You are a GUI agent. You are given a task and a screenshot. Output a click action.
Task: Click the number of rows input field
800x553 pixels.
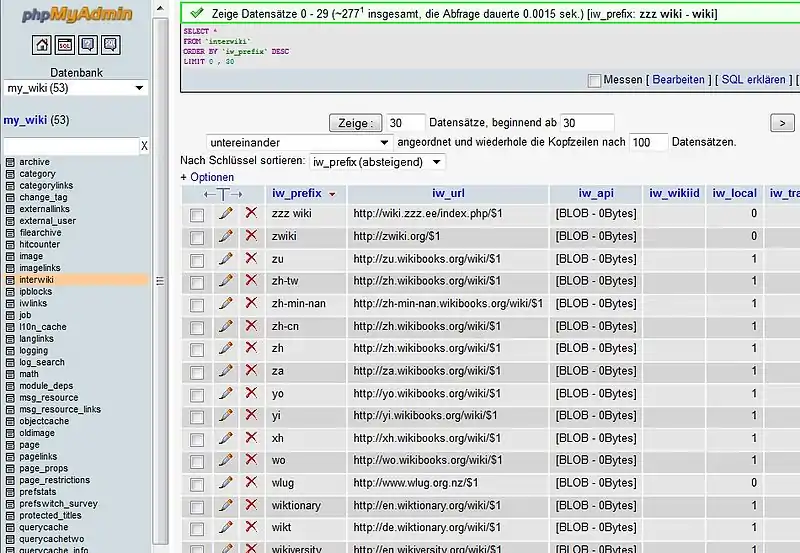[x=405, y=123]
